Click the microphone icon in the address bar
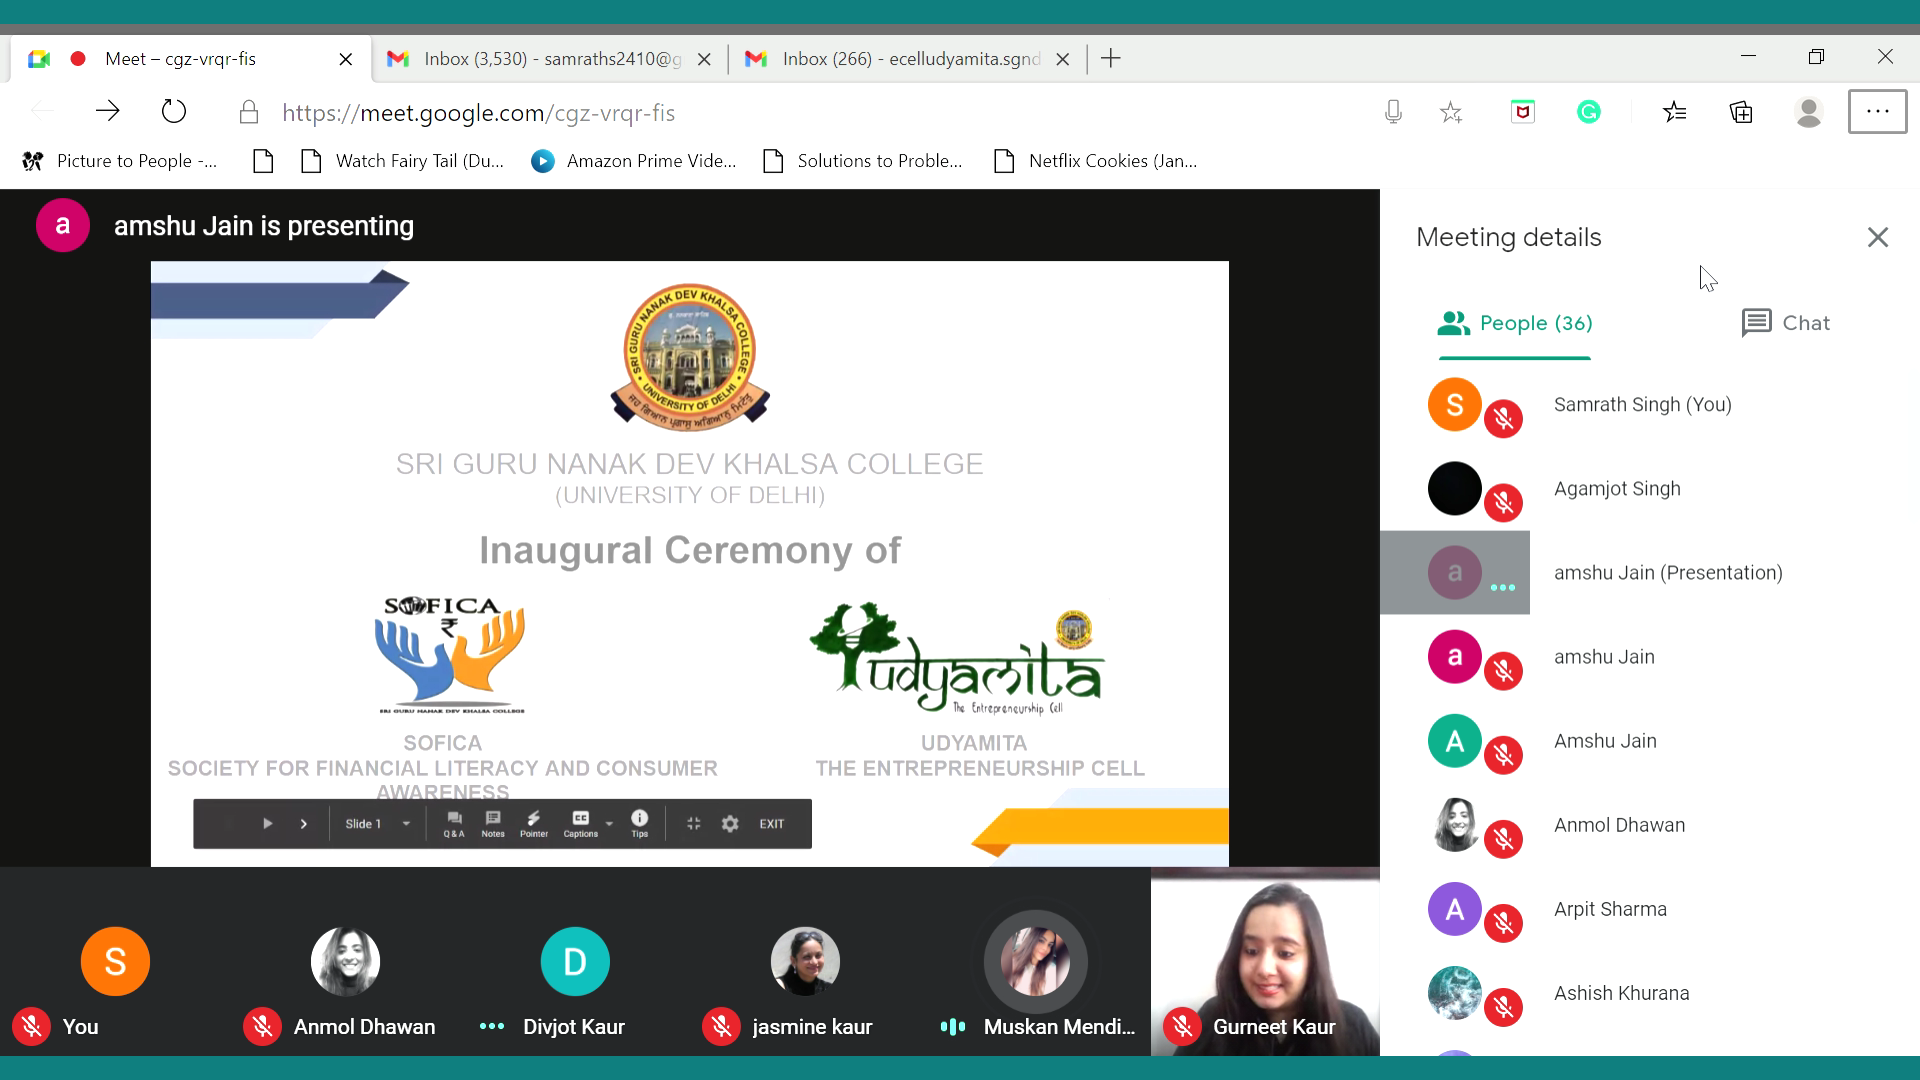The image size is (1920, 1080). pos(1393,113)
